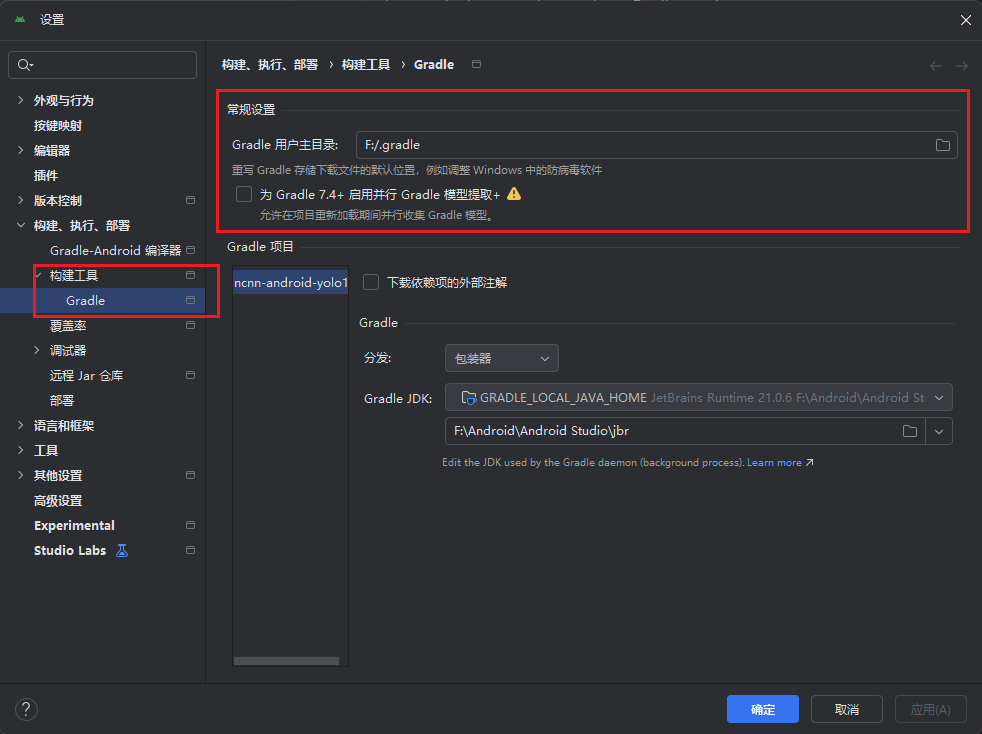Viewport: 982px width, 734px height.
Task: Click the Studio Labs flask icon
Action: (x=122, y=550)
